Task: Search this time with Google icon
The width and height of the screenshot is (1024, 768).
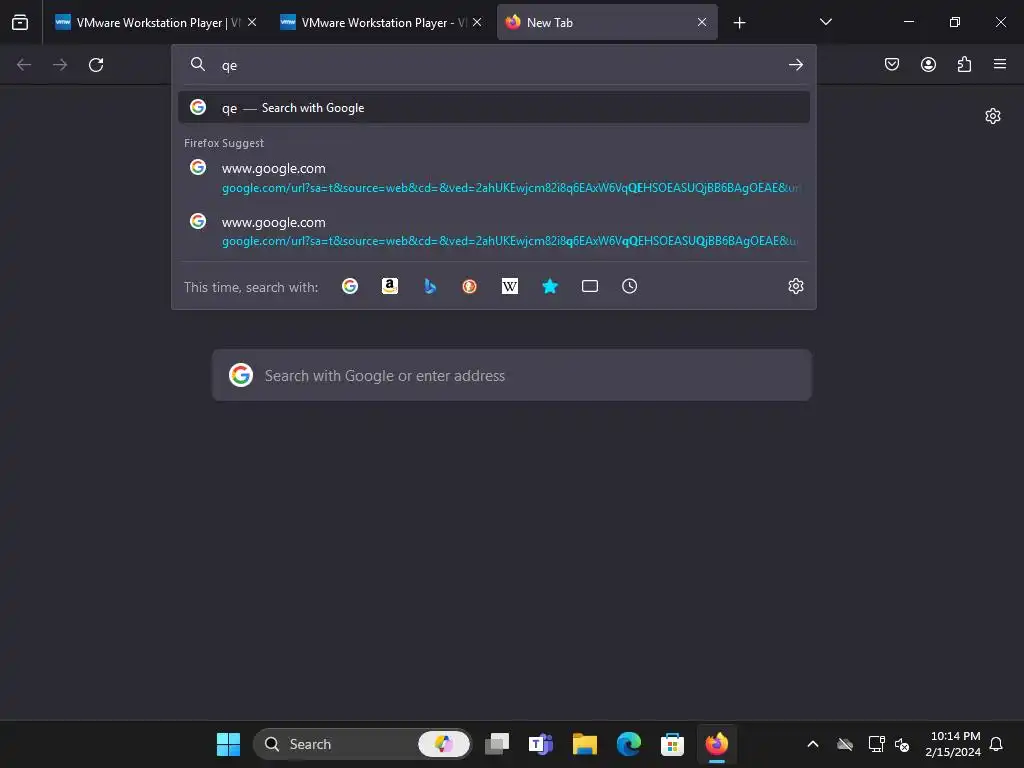Action: (x=350, y=286)
